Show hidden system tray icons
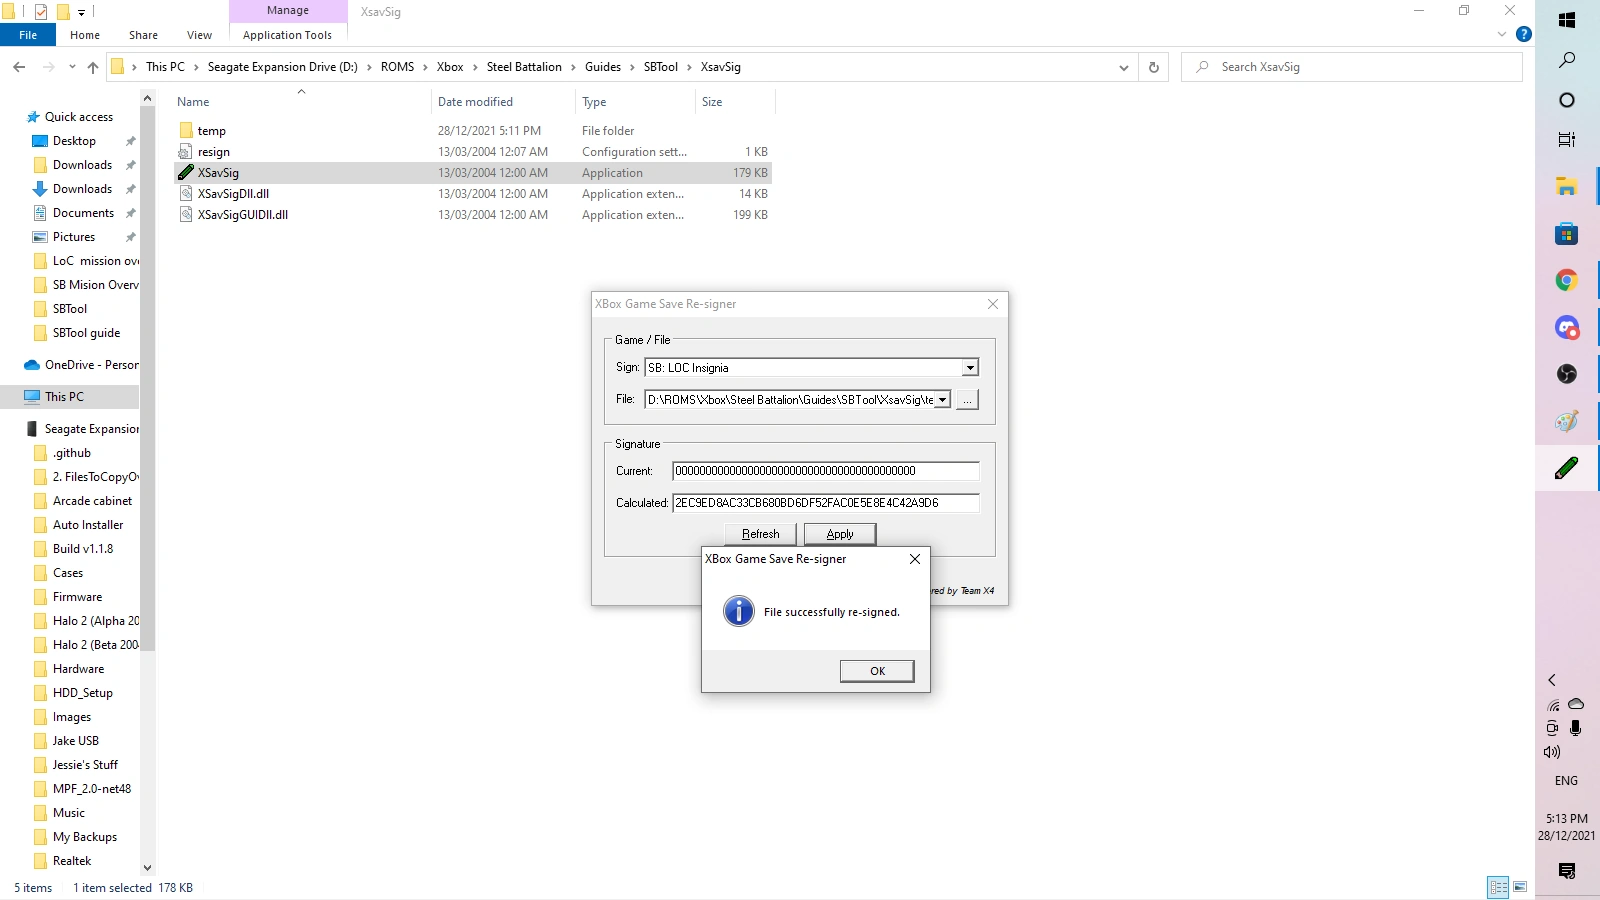1600x900 pixels. [x=1552, y=680]
